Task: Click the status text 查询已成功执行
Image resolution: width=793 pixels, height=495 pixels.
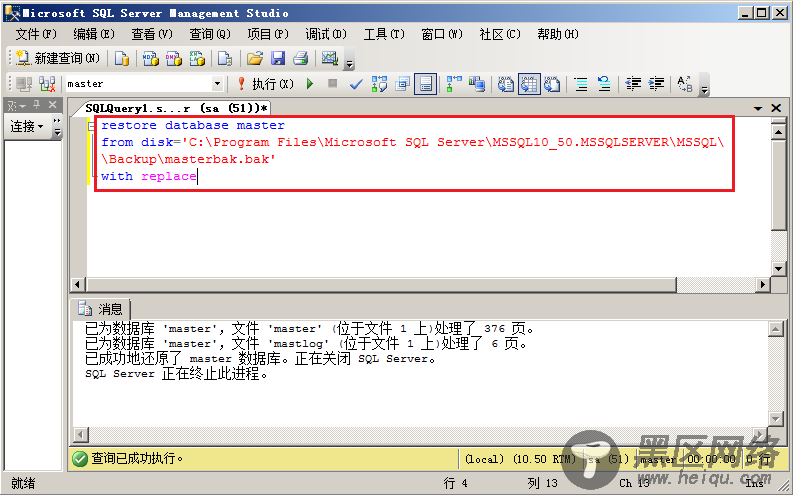Action: tap(137, 459)
